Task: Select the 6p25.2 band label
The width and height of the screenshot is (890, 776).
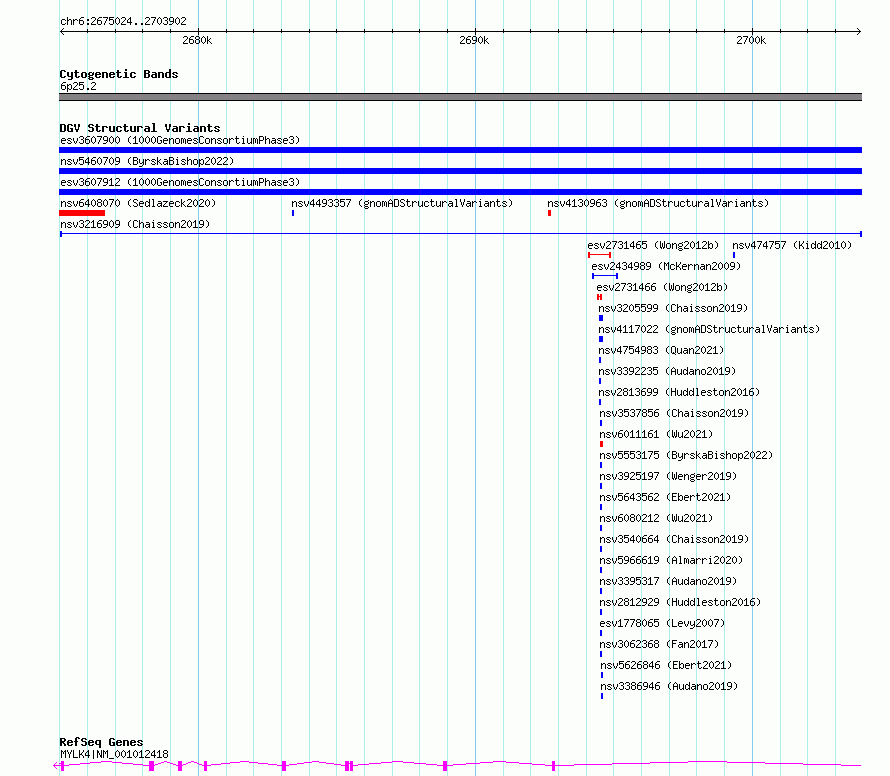Action: (78, 86)
